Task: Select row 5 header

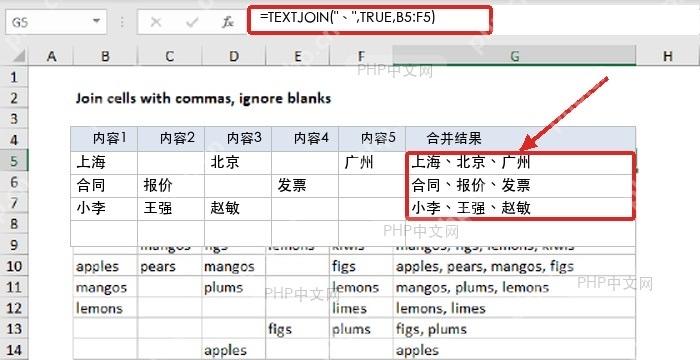Action: click(14, 161)
